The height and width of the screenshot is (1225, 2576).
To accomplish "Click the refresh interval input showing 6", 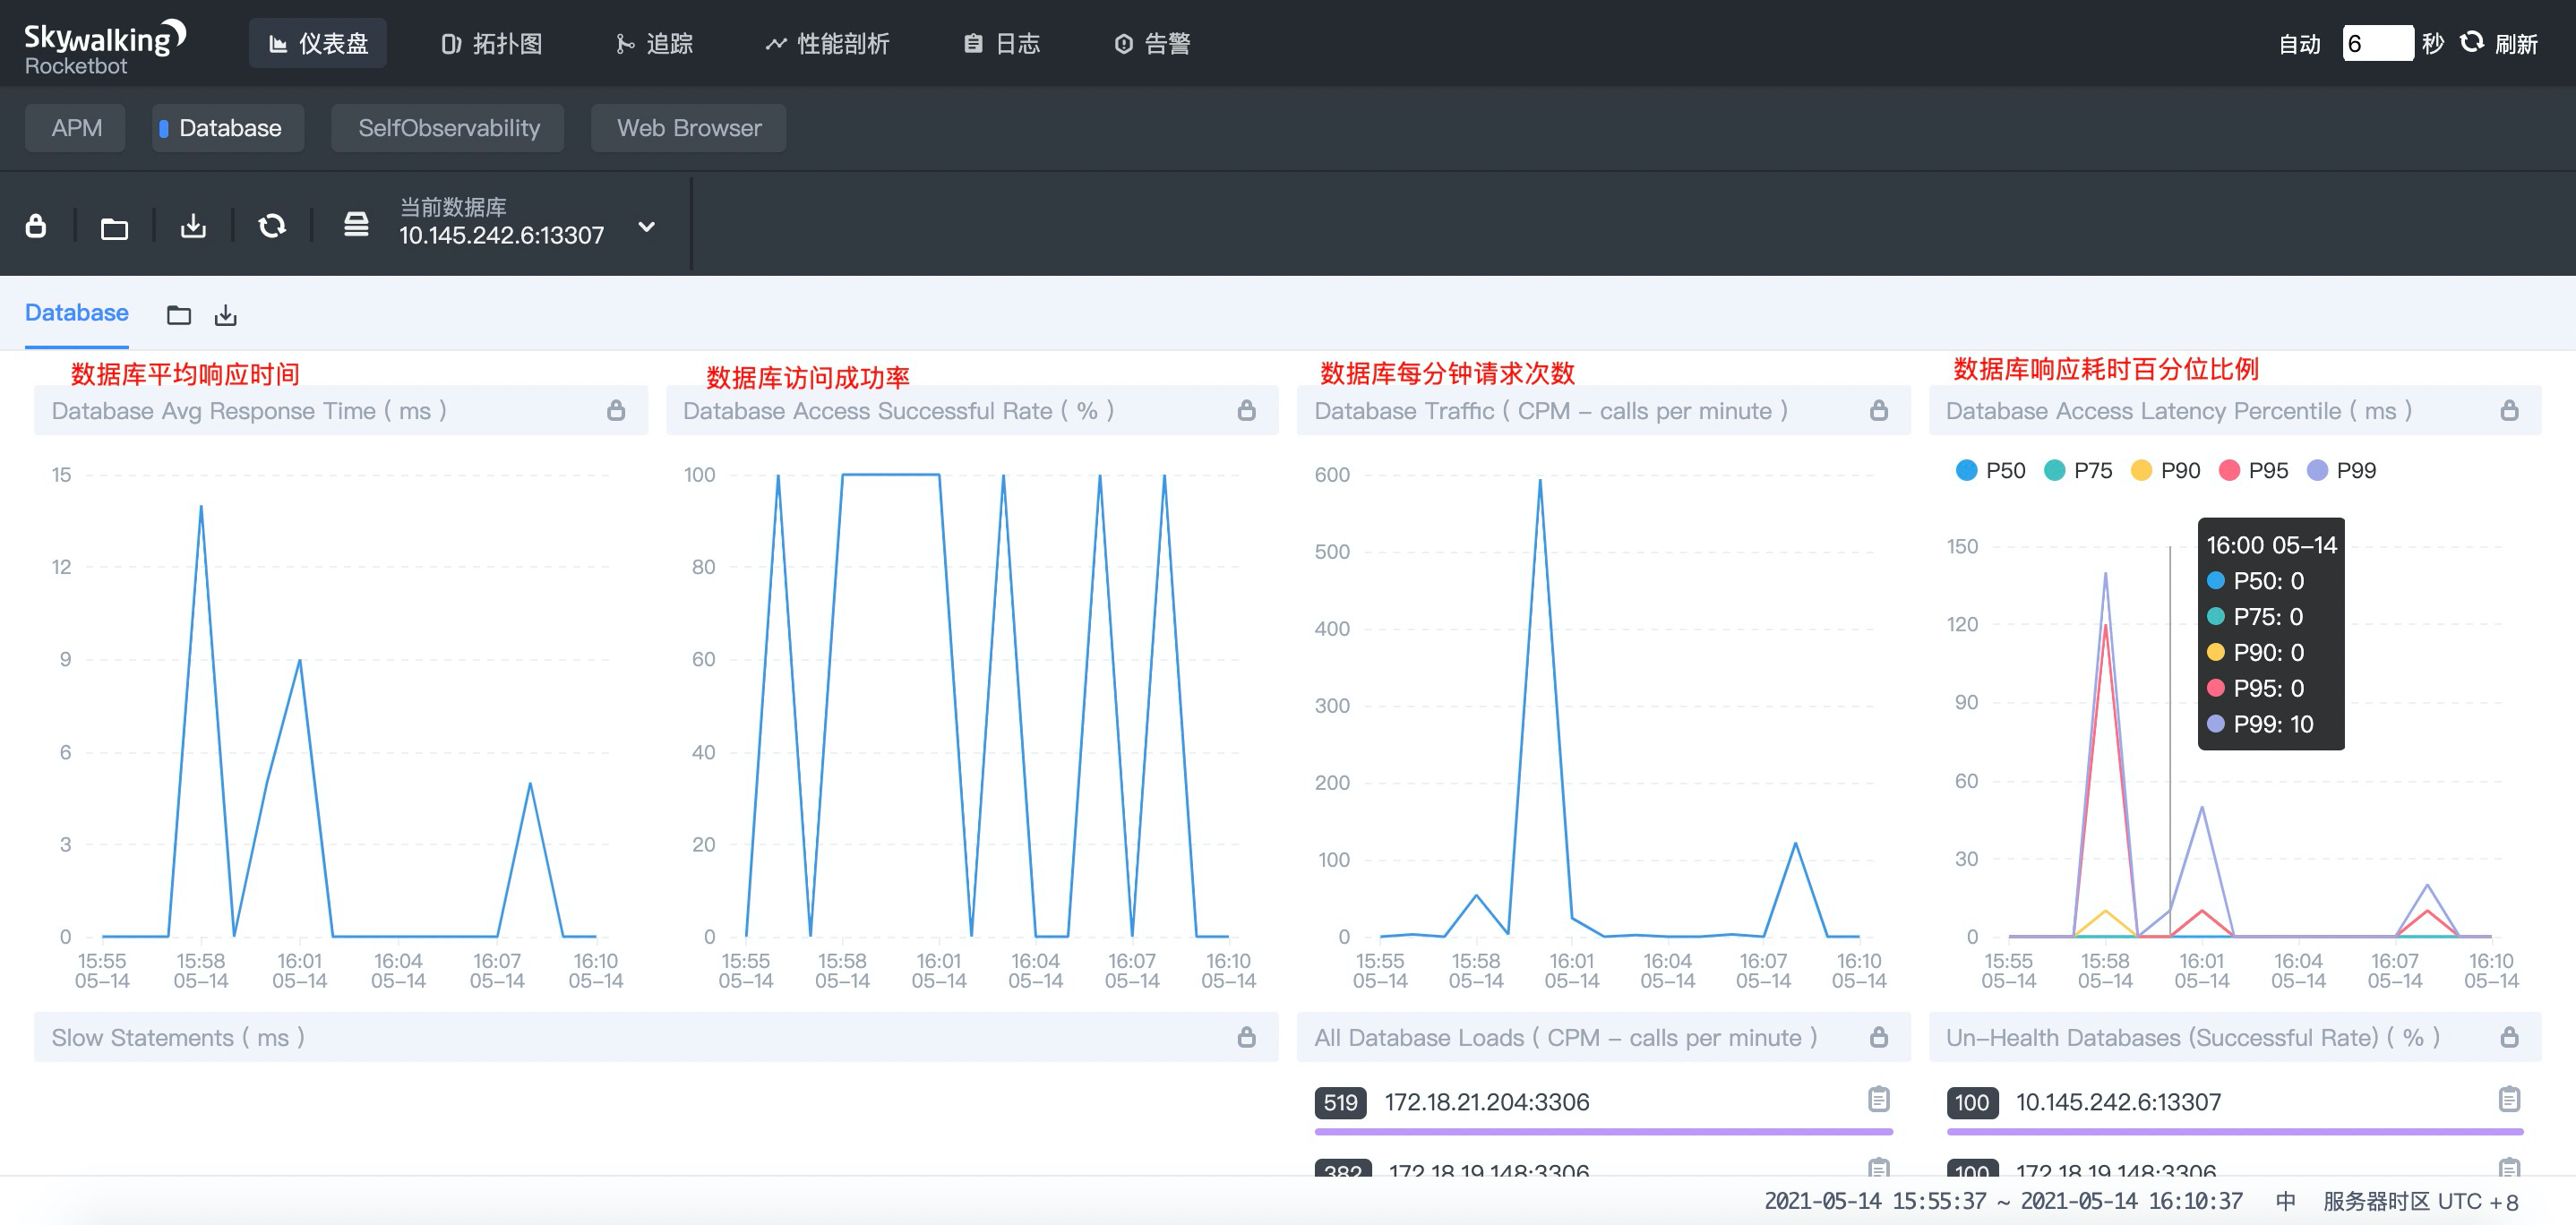I will [x=2379, y=43].
